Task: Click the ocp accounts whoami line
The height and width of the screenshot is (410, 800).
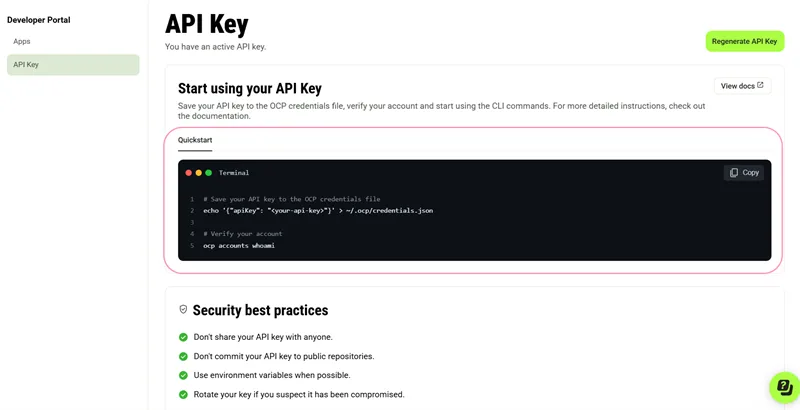Action: 239,246
